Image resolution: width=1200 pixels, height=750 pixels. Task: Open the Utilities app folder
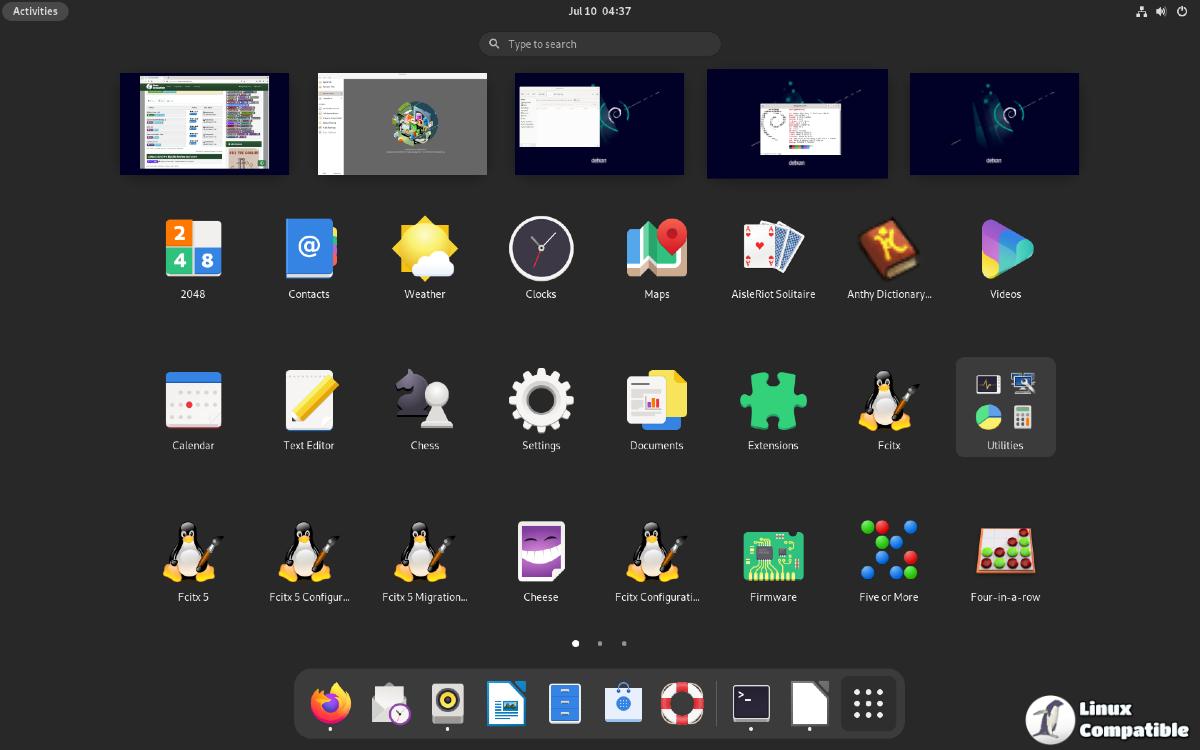coord(1005,407)
